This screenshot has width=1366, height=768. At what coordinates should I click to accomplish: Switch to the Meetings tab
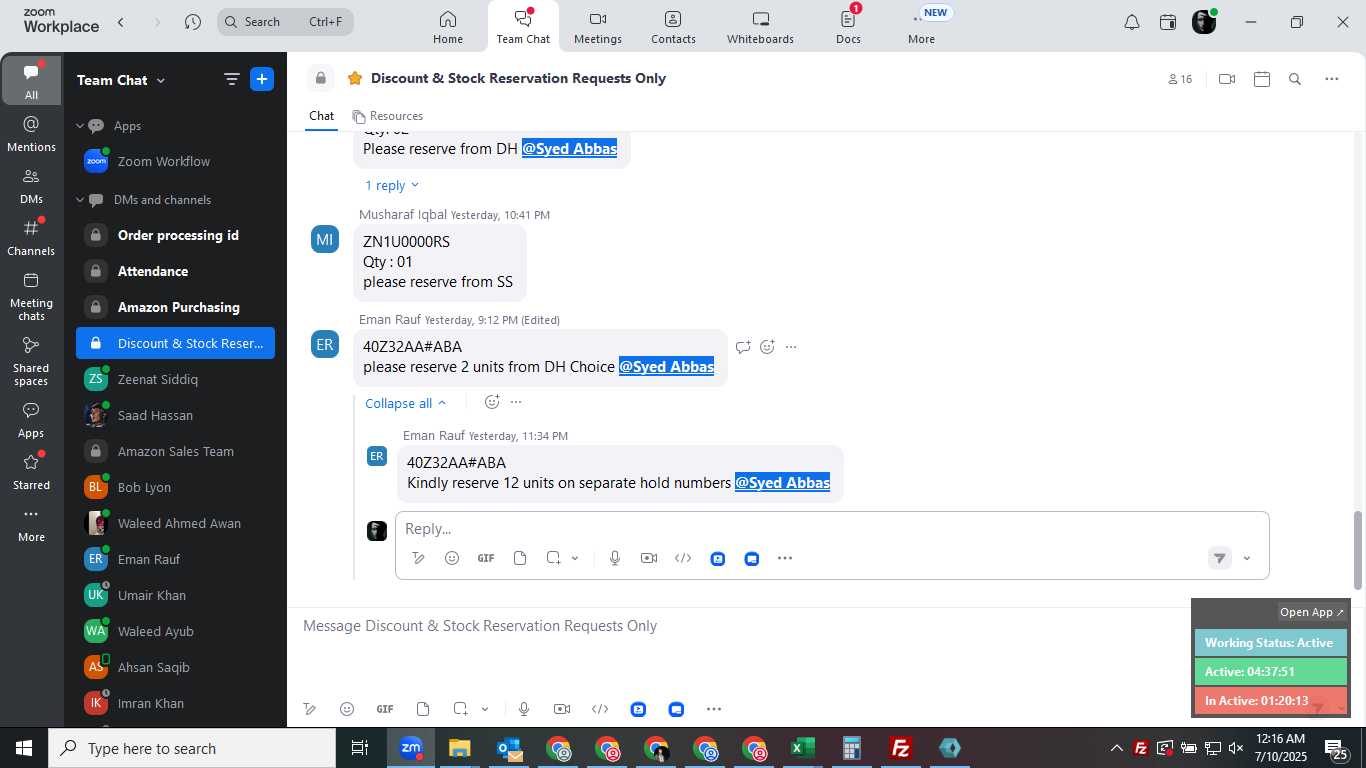[598, 27]
